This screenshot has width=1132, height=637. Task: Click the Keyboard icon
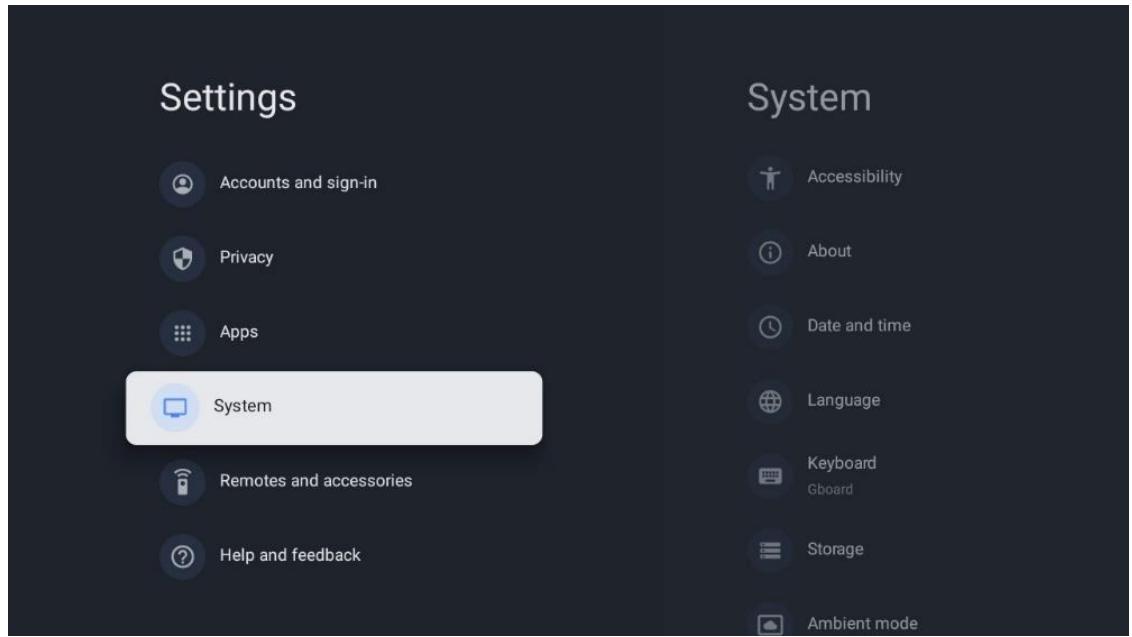tap(770, 475)
